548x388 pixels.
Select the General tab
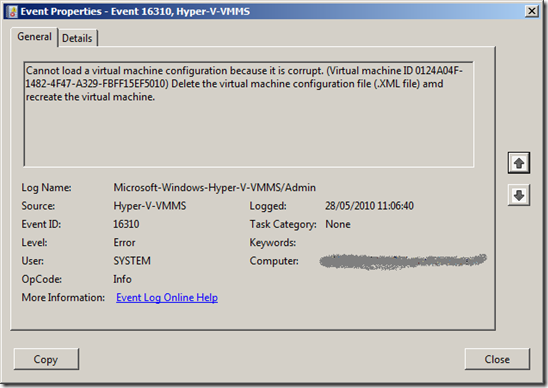tap(34, 37)
